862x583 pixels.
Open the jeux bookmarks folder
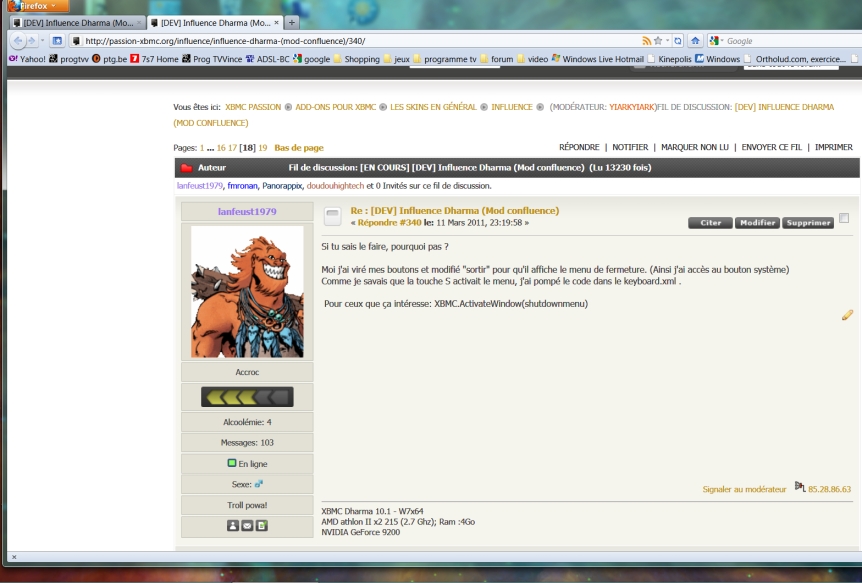[x=396, y=59]
